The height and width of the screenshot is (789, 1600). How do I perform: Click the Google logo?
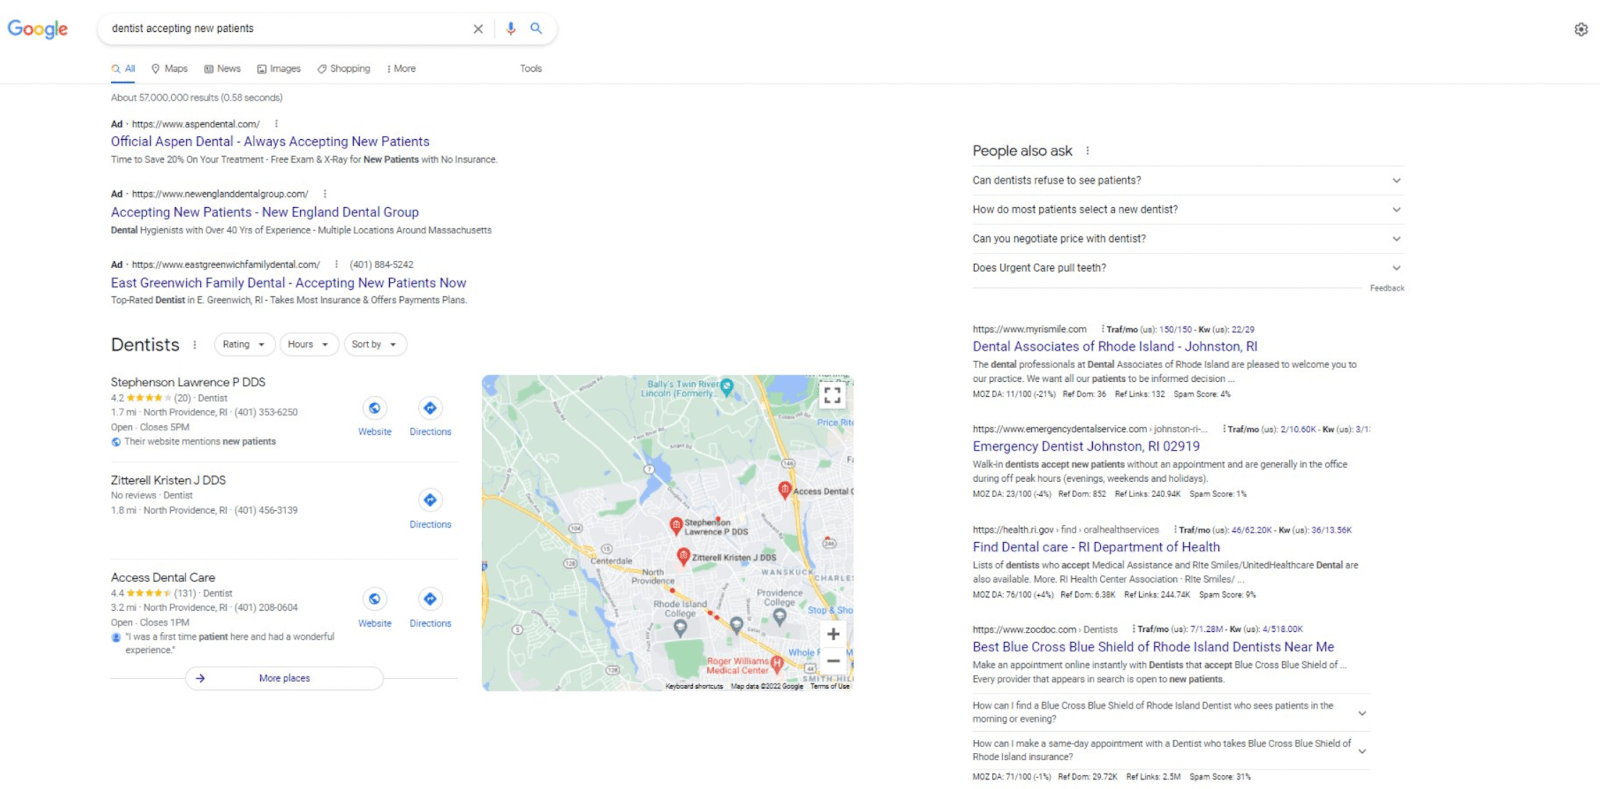pyautogui.click(x=38, y=29)
